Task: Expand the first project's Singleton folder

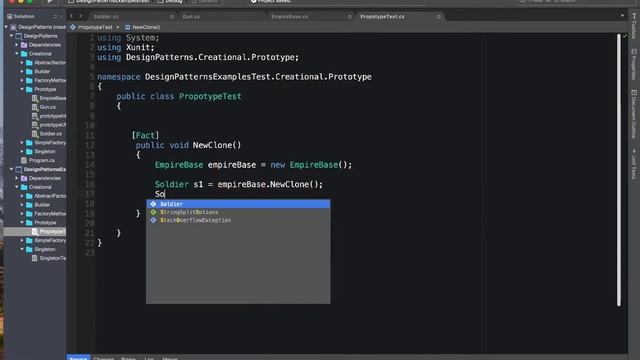Action: 22,151
